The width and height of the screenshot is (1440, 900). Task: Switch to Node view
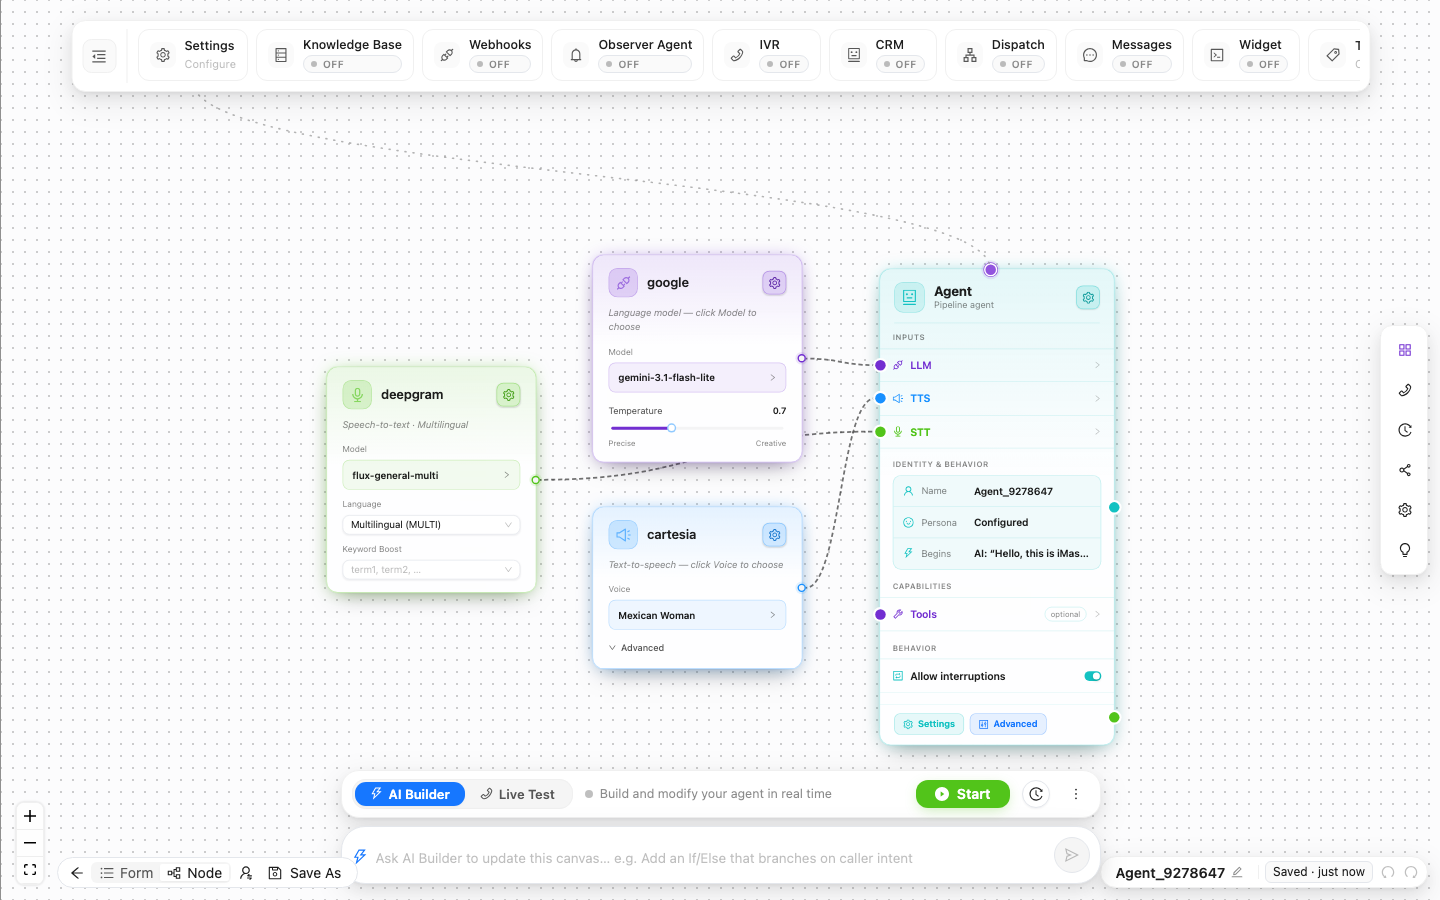pyautogui.click(x=195, y=873)
